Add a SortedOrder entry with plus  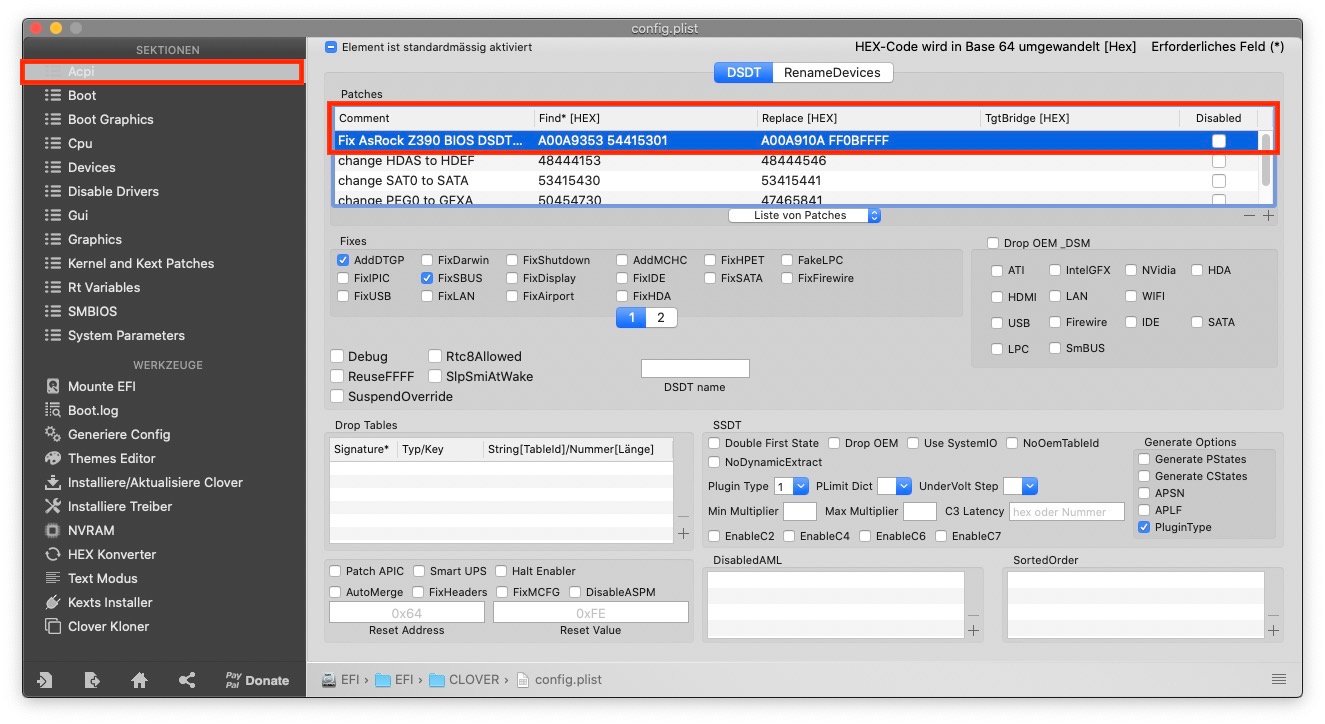pos(1273,631)
